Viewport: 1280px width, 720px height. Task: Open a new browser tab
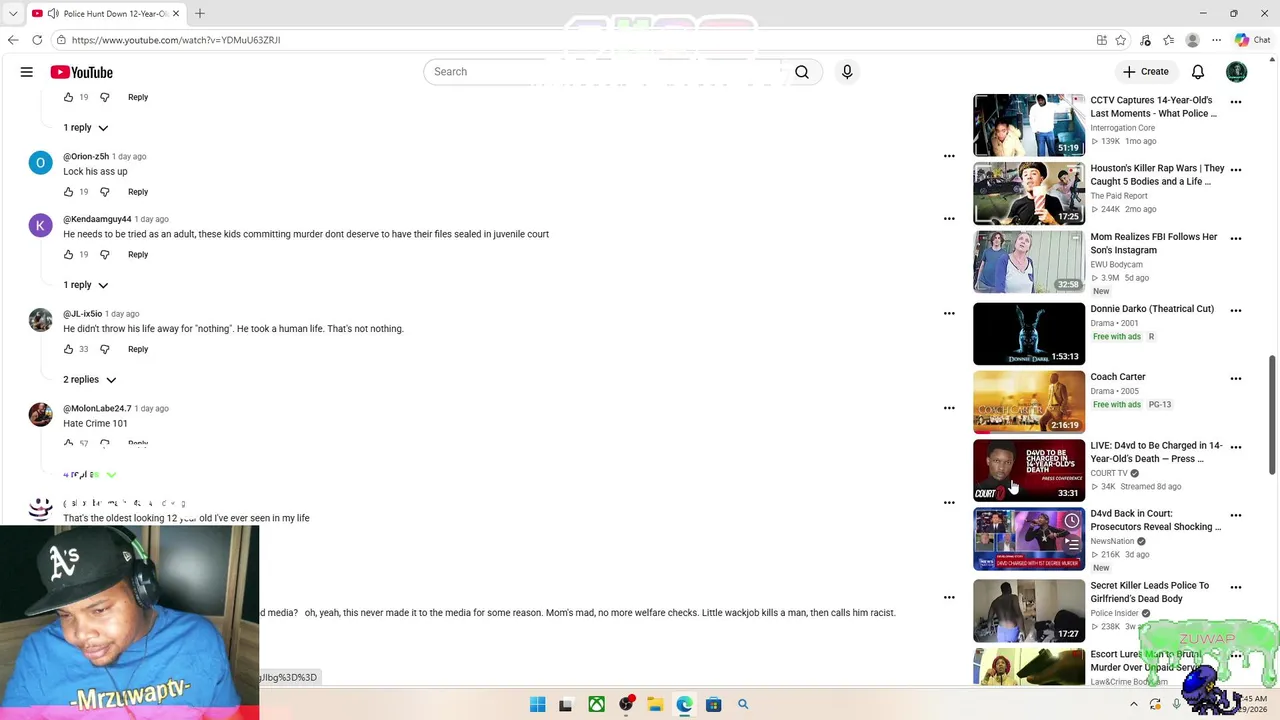tap(200, 13)
